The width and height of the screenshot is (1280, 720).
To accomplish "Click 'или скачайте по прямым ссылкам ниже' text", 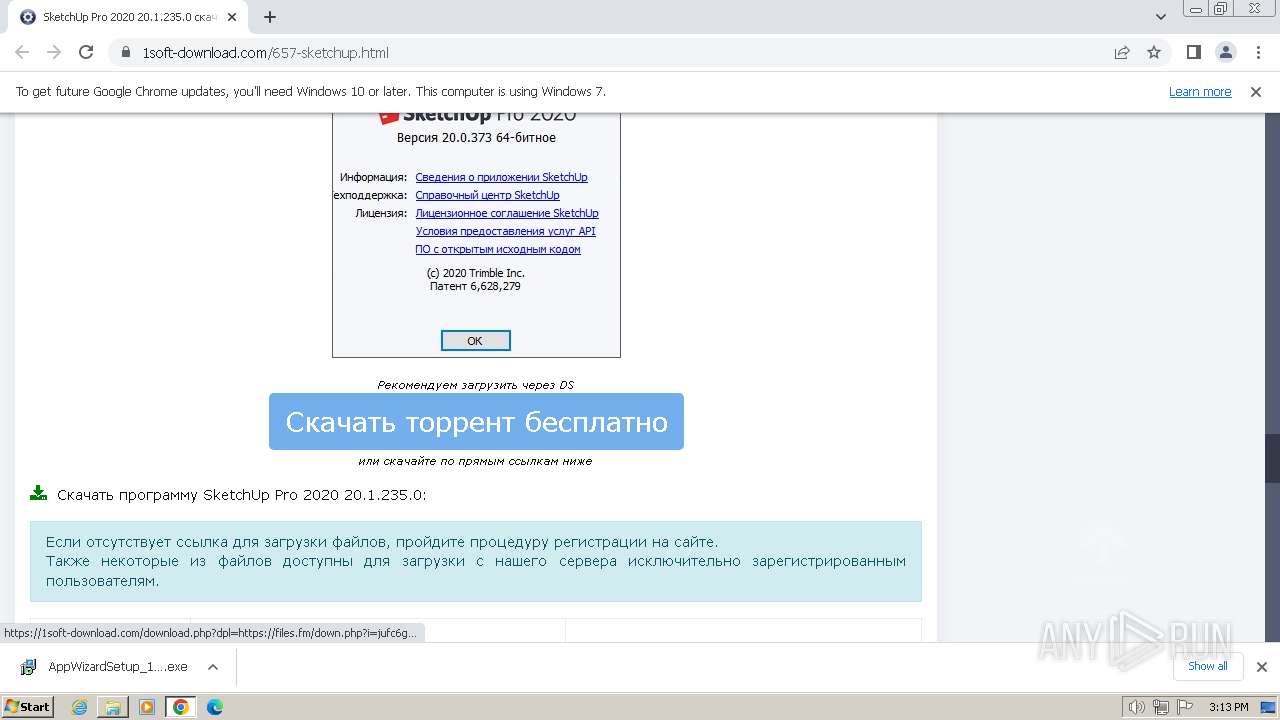I will [475, 461].
